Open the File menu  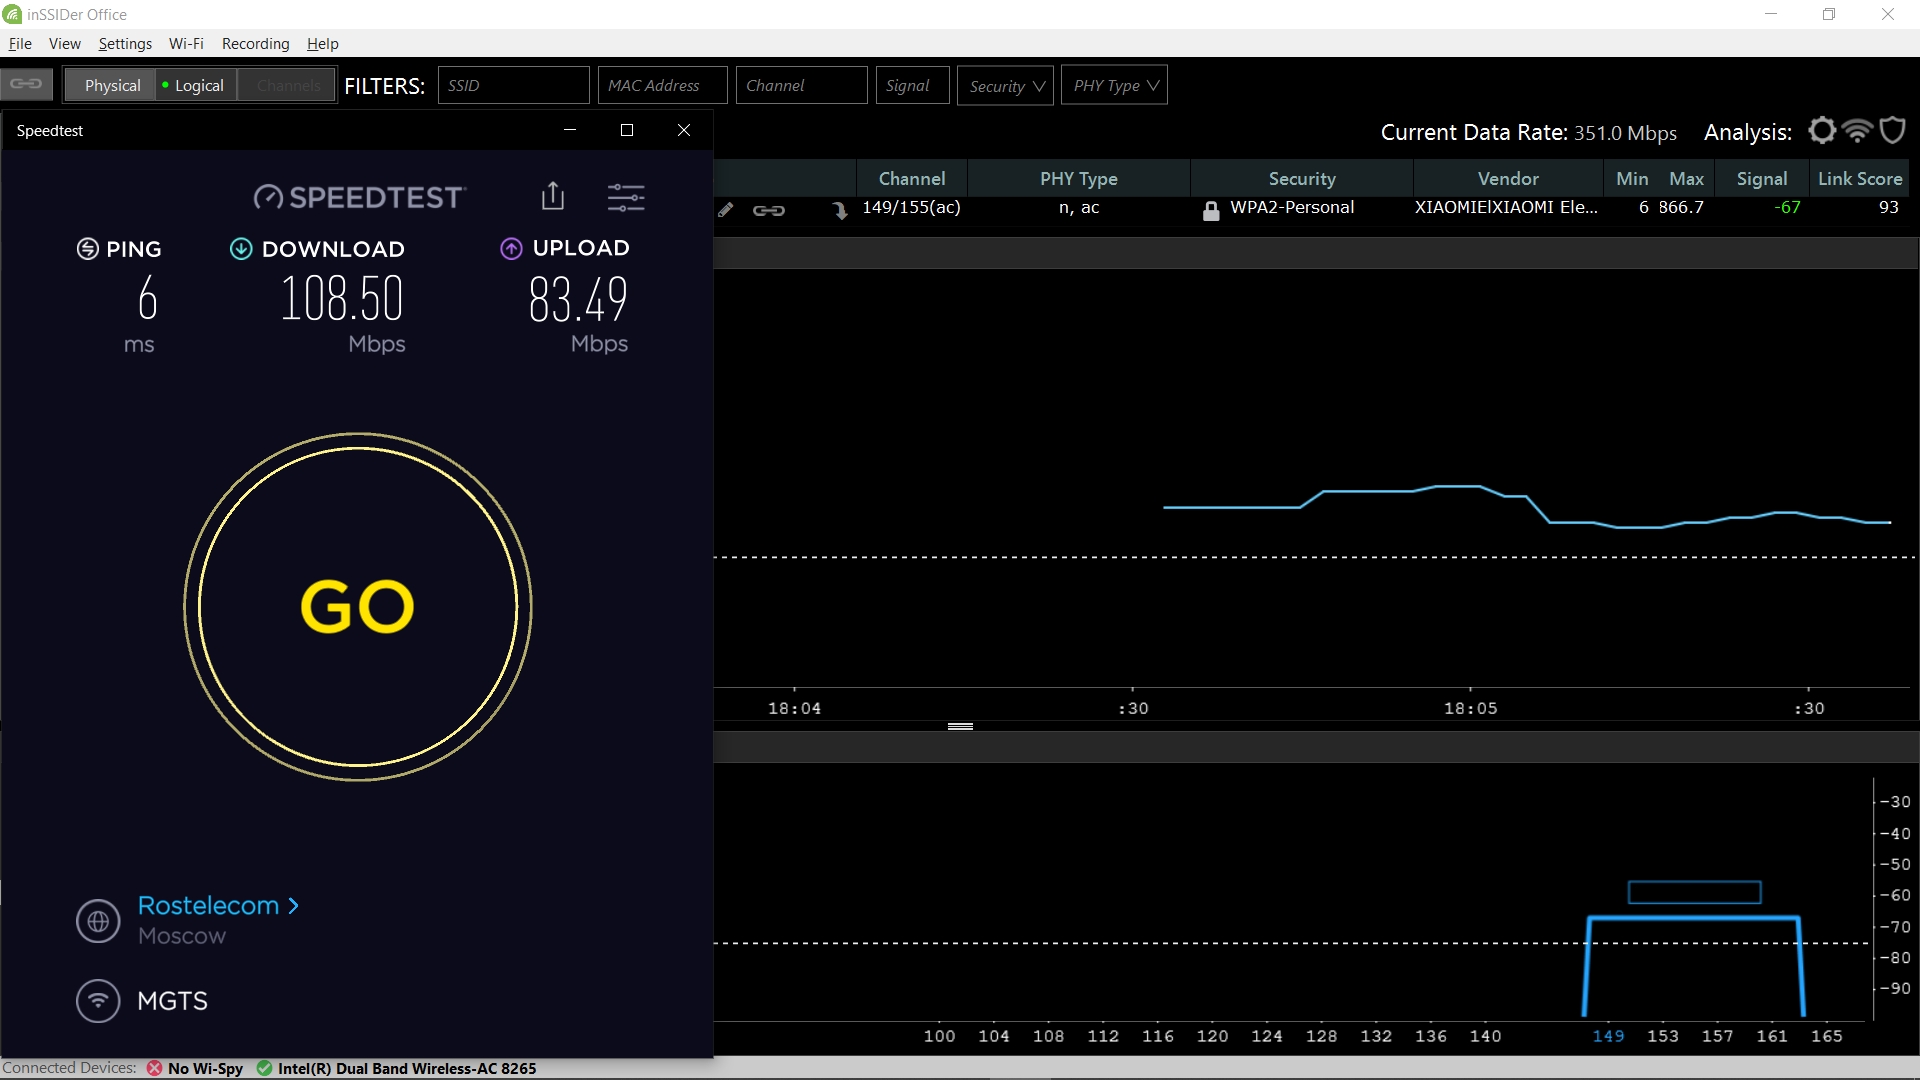point(20,43)
